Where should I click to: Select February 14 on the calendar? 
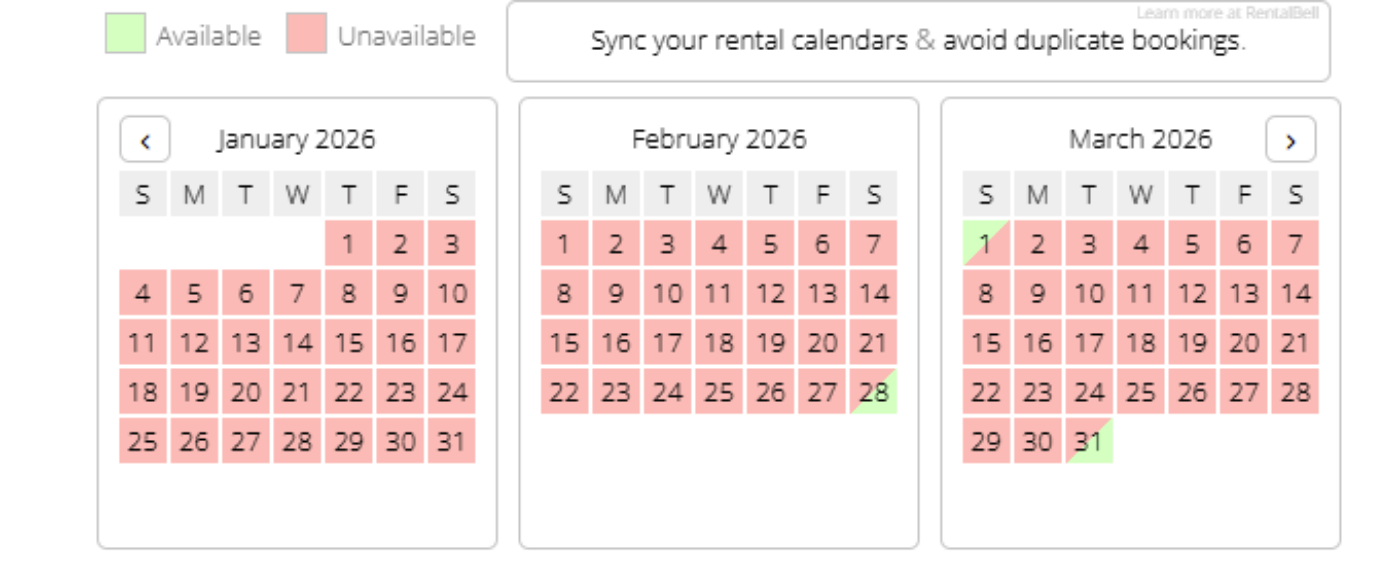[x=874, y=293]
